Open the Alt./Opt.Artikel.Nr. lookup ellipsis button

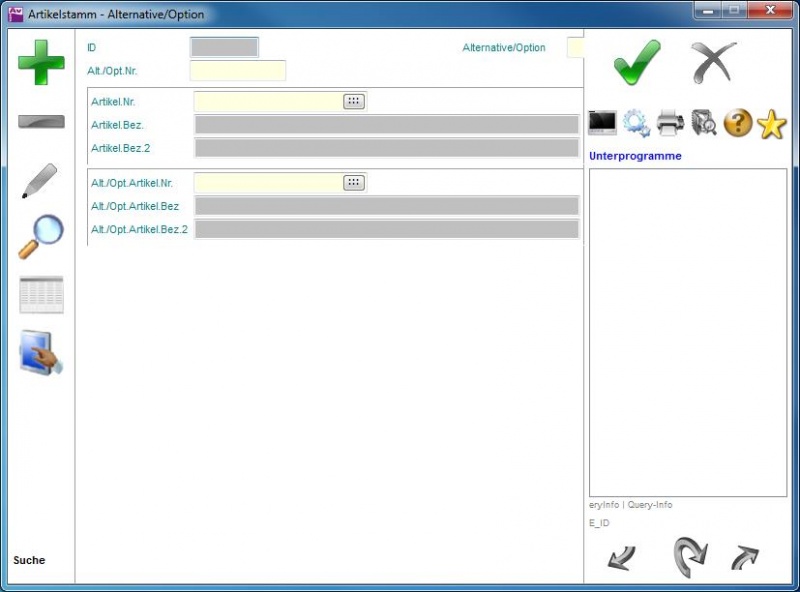point(354,183)
